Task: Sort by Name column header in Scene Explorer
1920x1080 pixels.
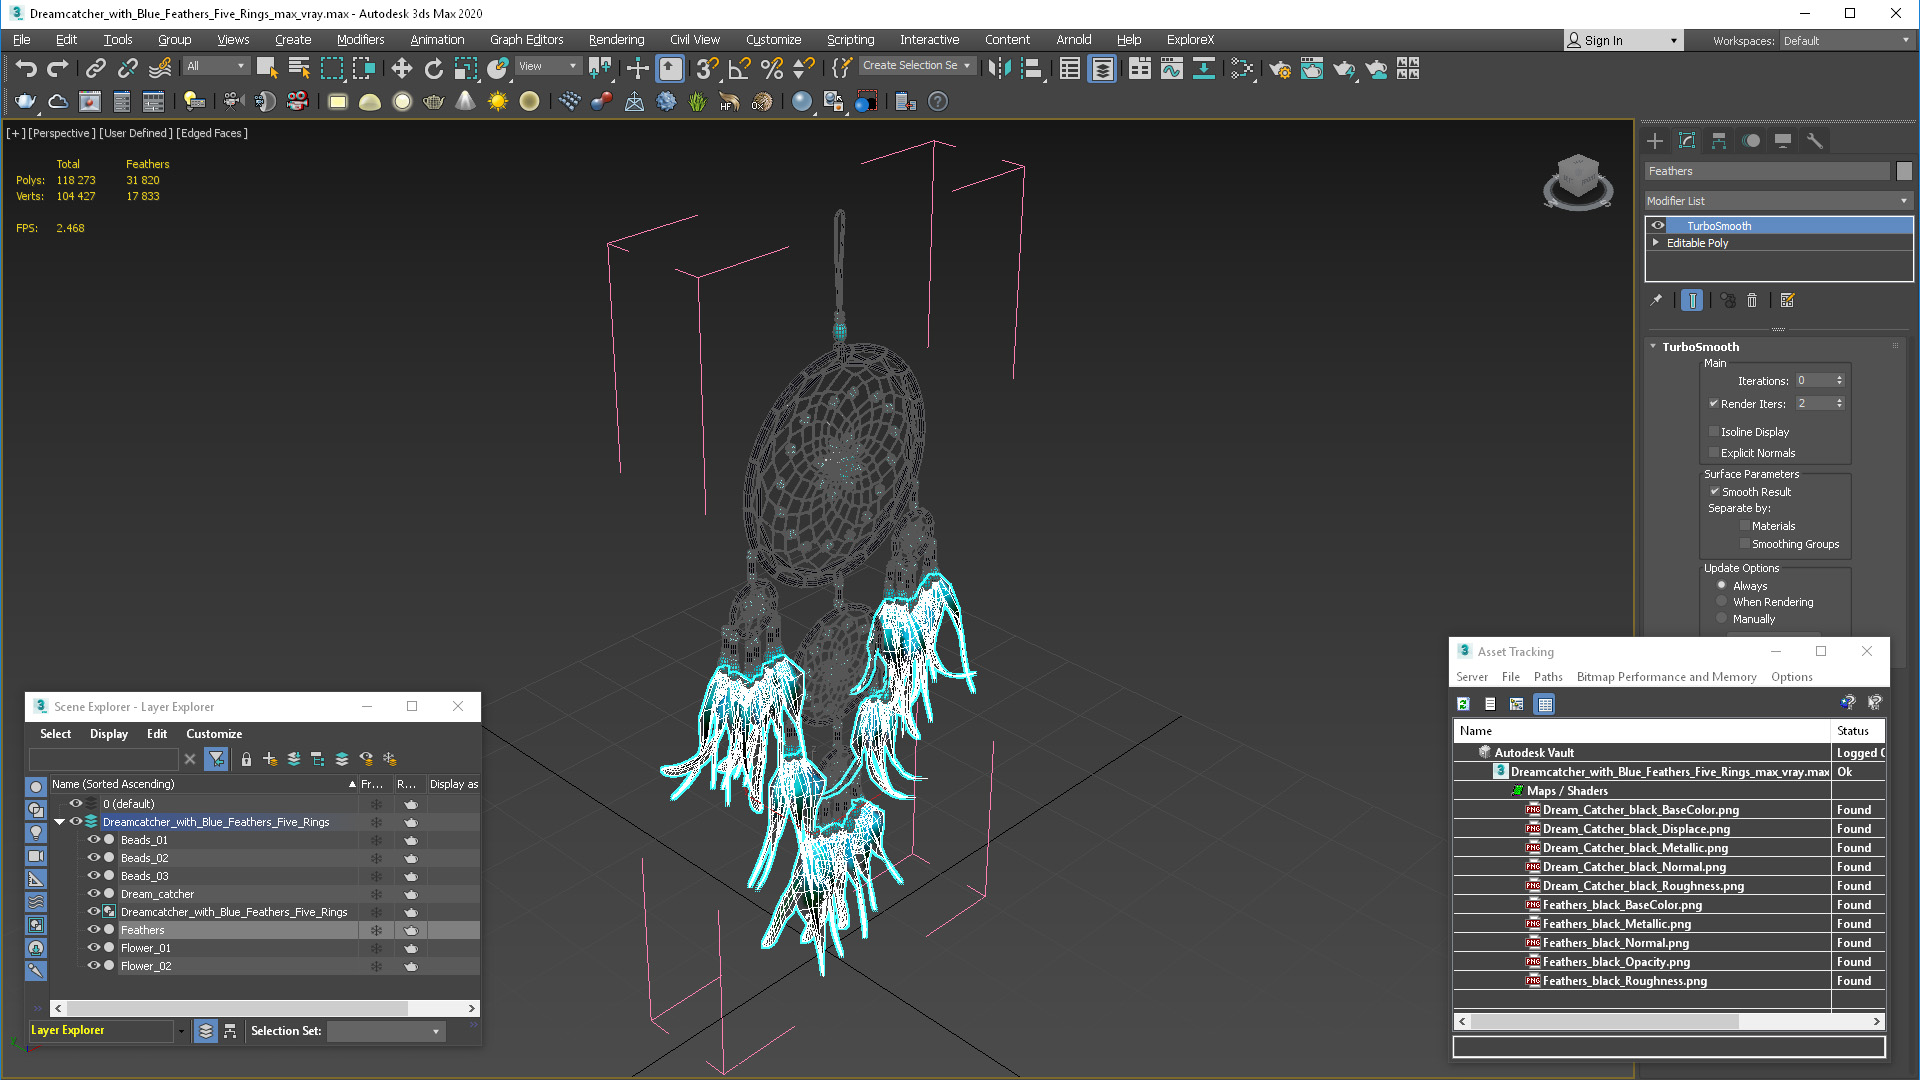Action: pos(204,784)
